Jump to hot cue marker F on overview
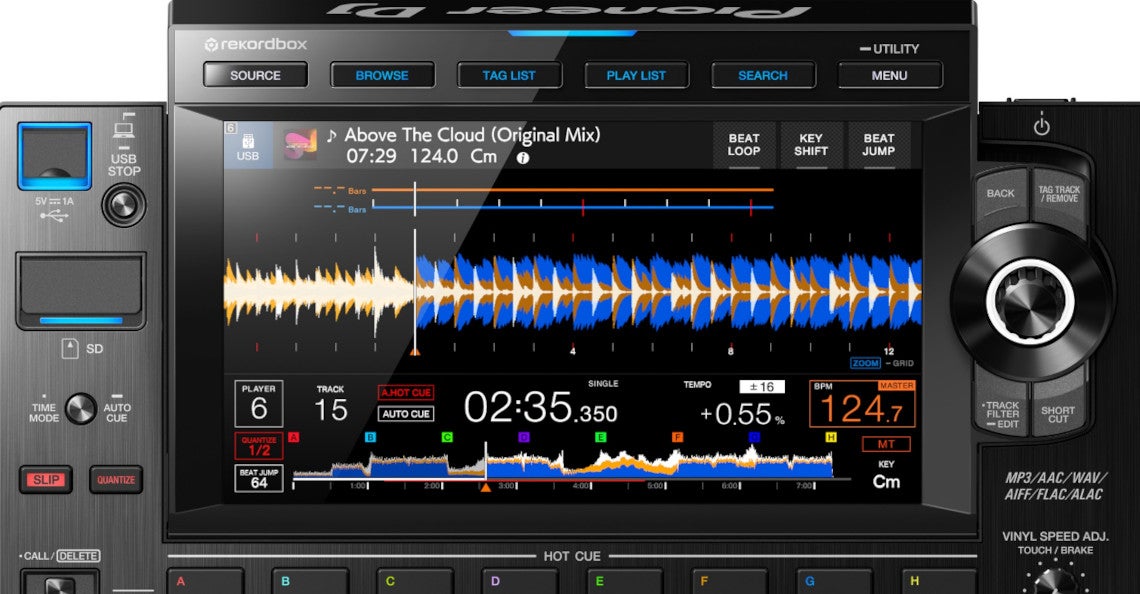This screenshot has height=594, width=1140. pyautogui.click(x=678, y=437)
